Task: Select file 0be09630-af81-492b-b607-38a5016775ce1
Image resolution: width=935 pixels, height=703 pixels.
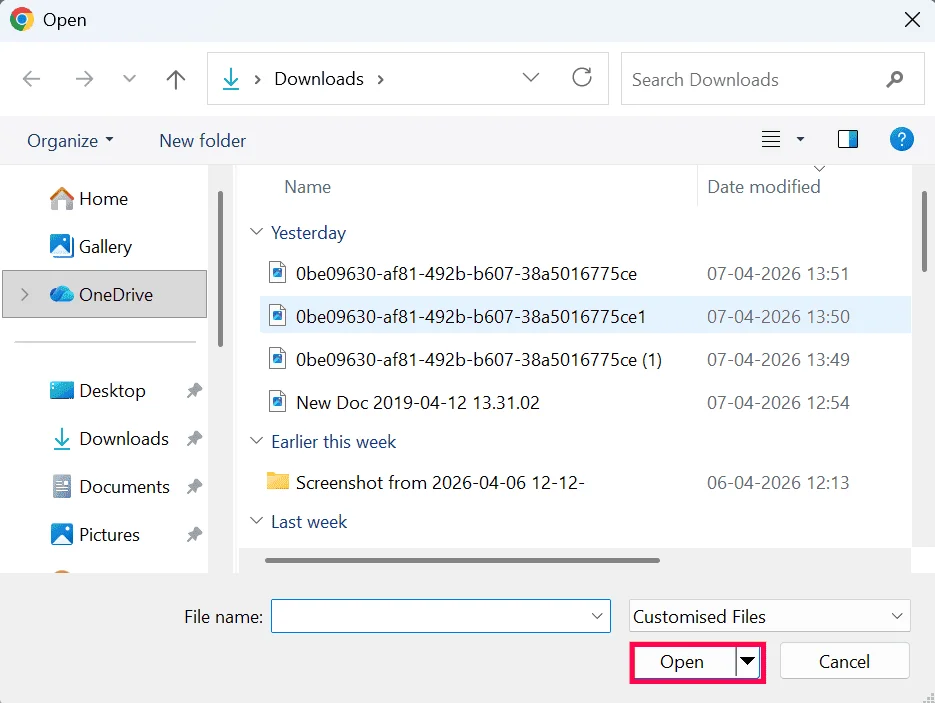Action: click(470, 317)
